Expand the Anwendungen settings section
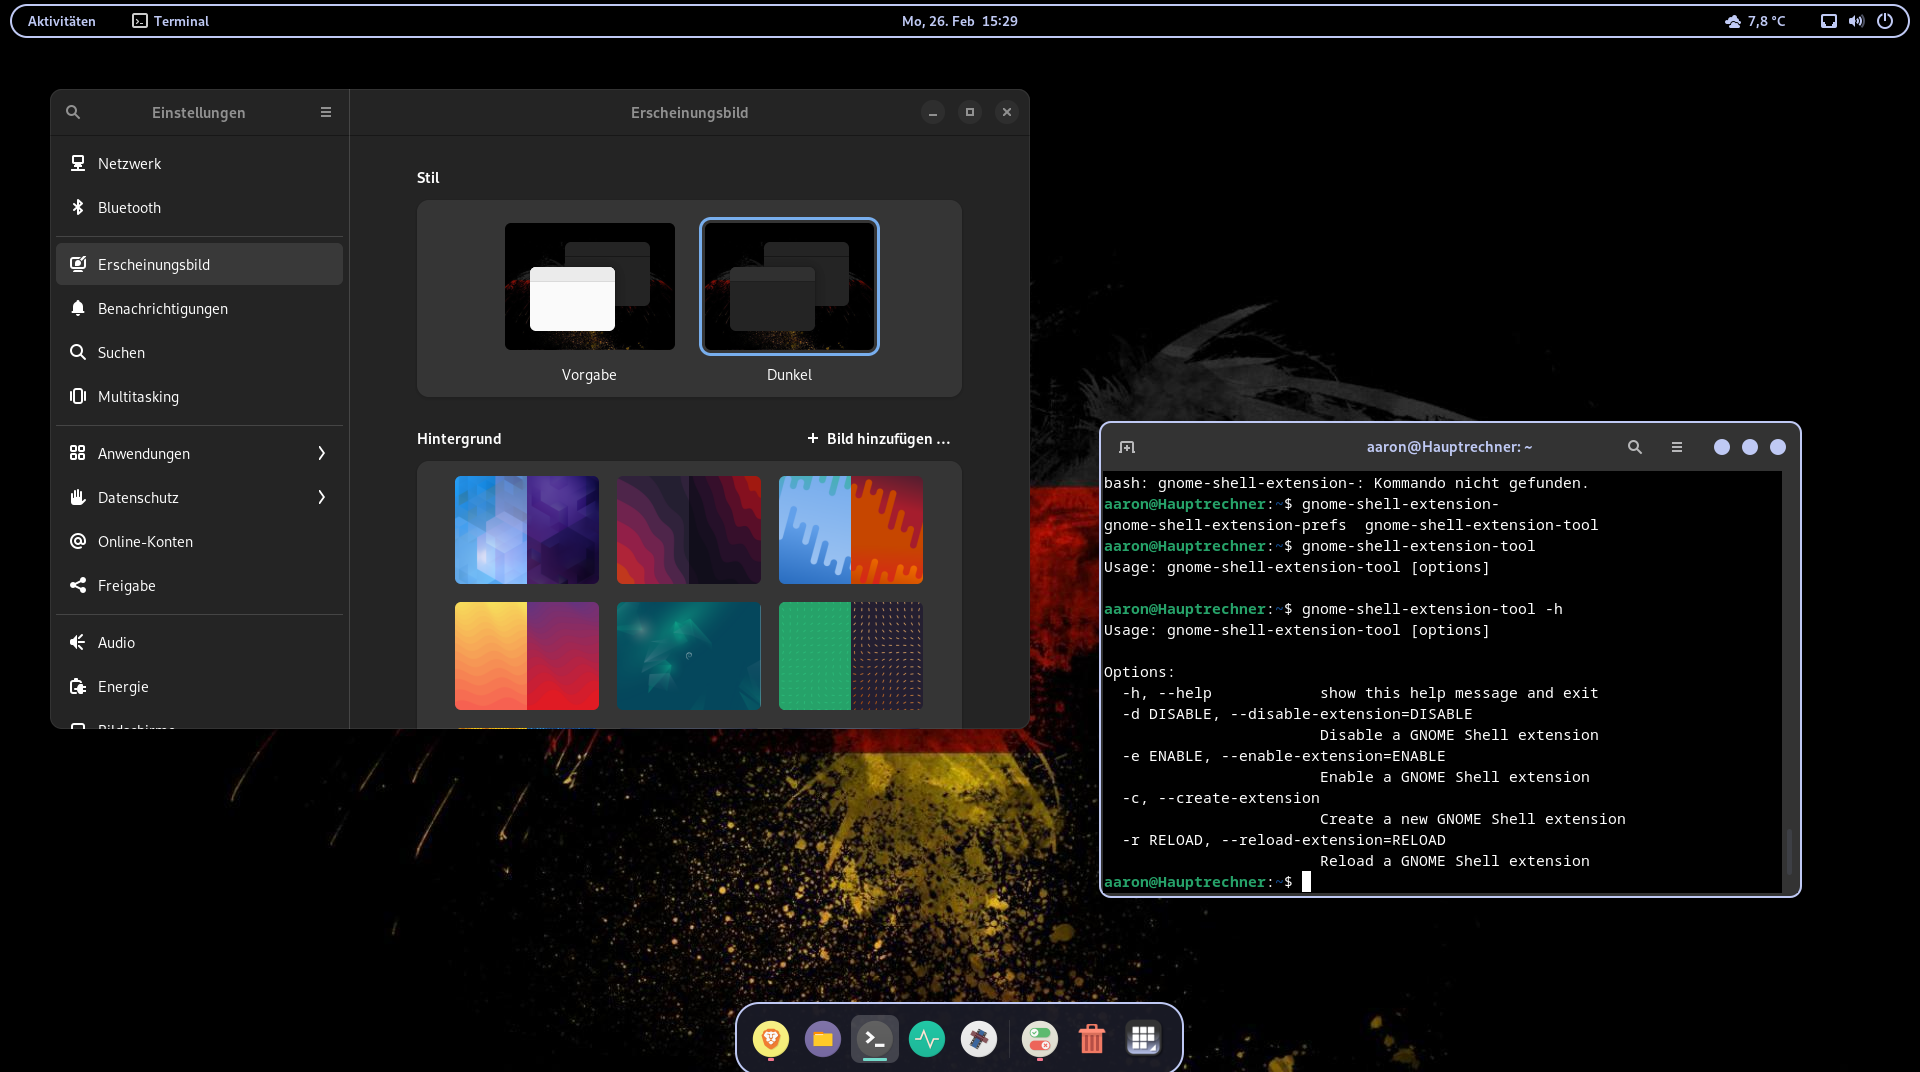The image size is (1920, 1072). tap(199, 453)
